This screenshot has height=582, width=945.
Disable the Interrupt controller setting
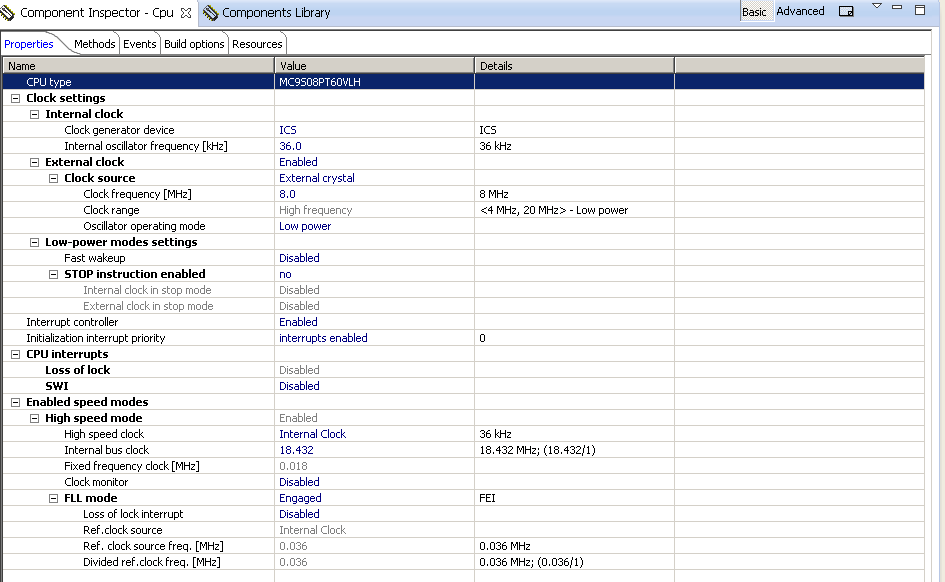[x=299, y=322]
